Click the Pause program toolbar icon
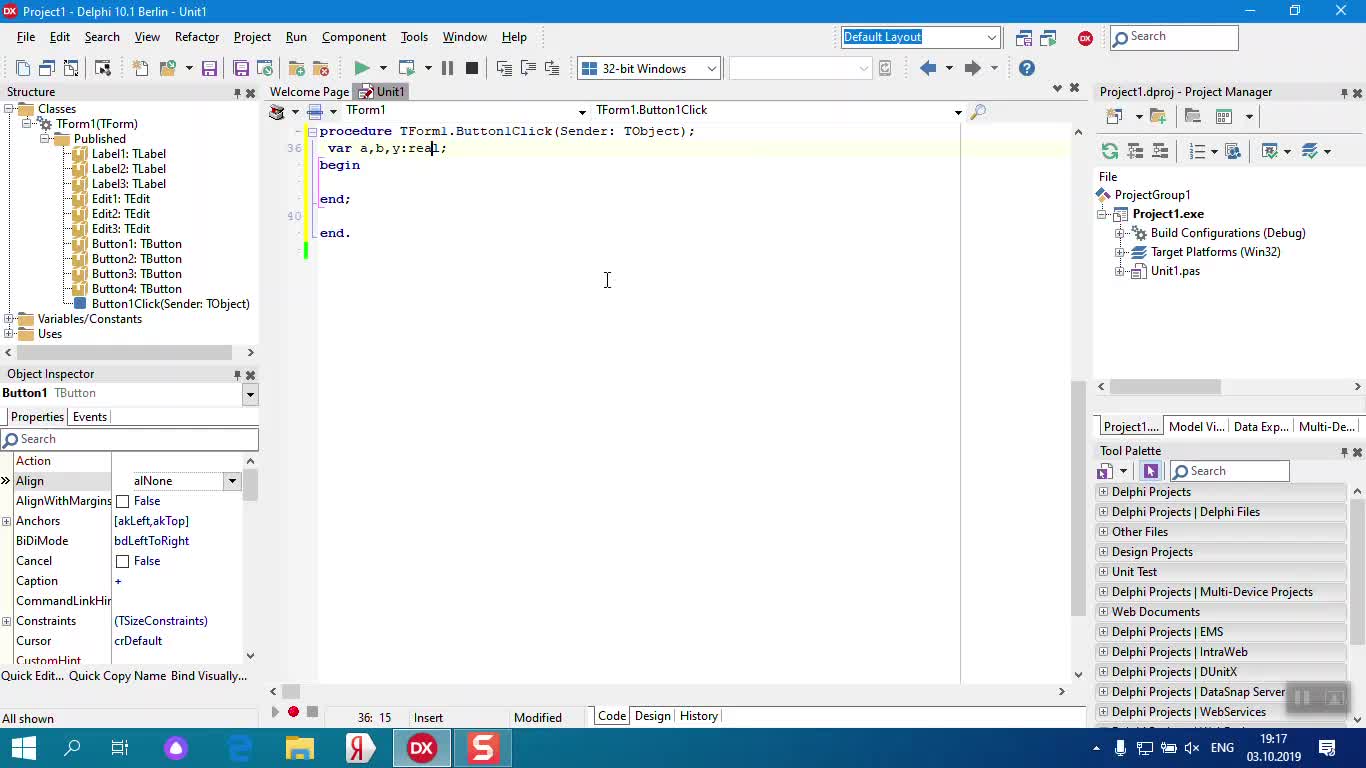1366x768 pixels. coord(447,68)
